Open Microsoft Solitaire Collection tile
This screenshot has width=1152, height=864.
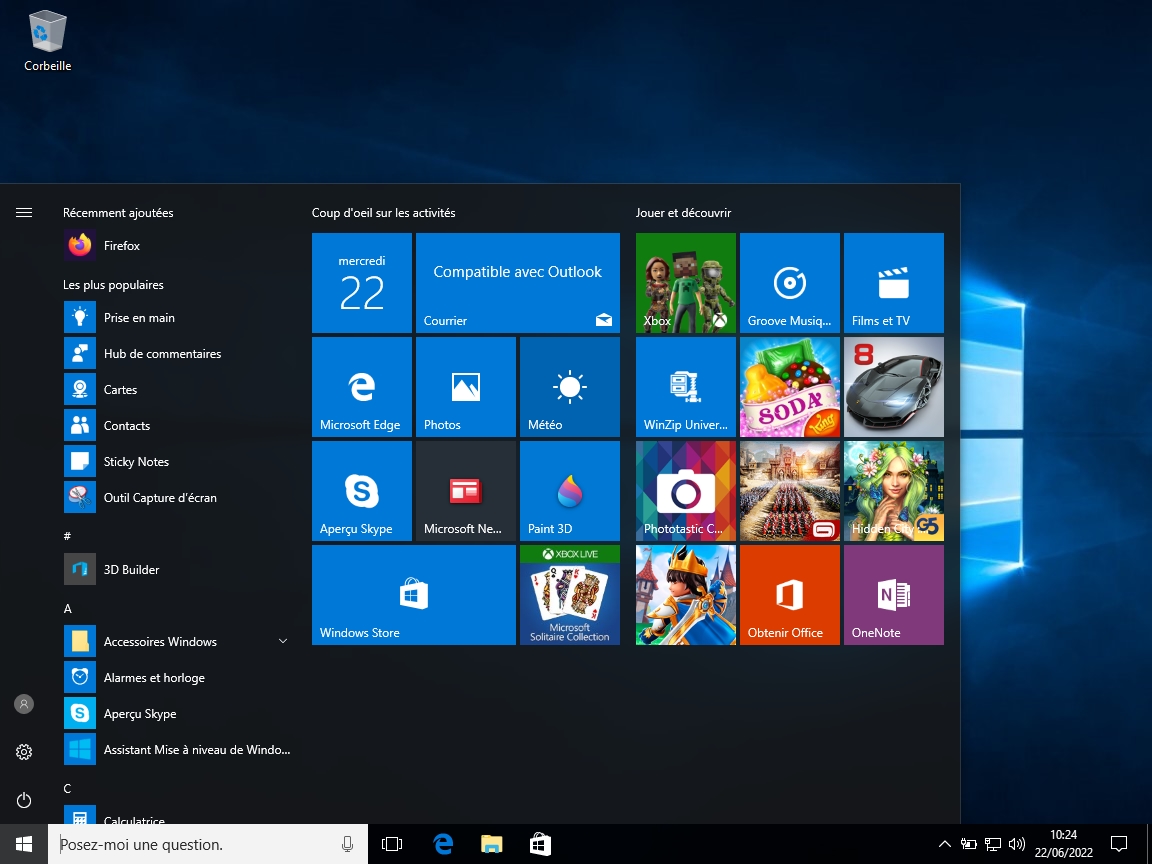coord(570,595)
